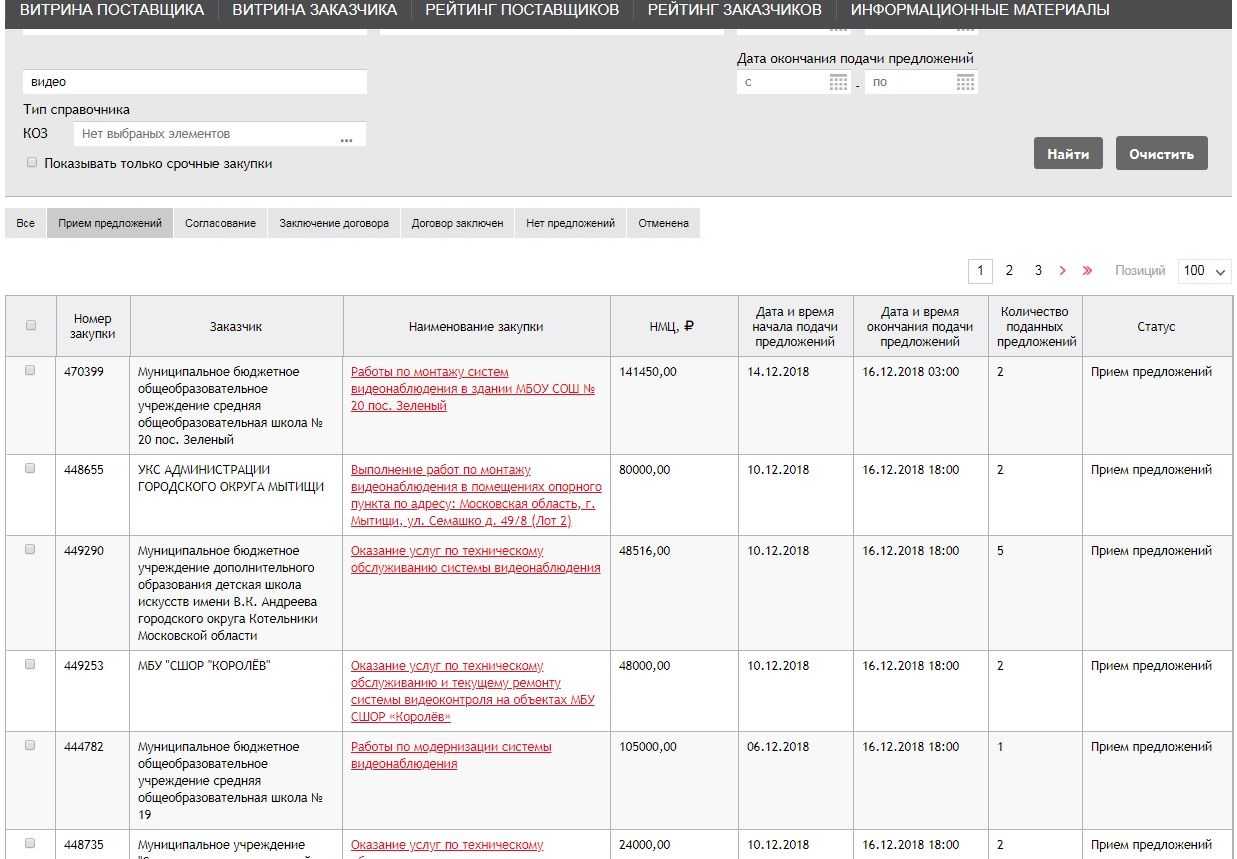Image resolution: width=1237 pixels, height=859 pixels.
Task: Sort by the НМЦ column header
Action: pyautogui.click(x=672, y=327)
